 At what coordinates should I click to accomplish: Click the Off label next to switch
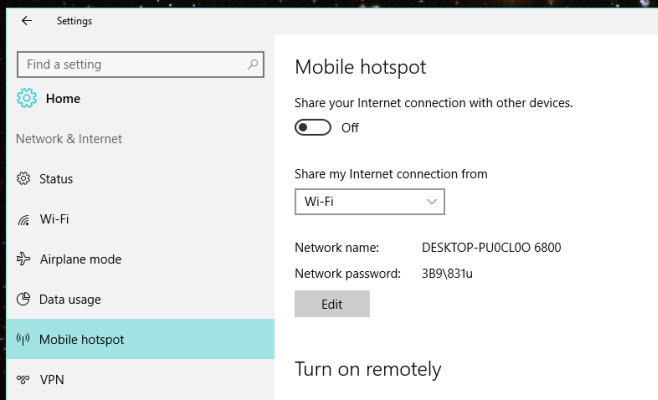pyautogui.click(x=350, y=128)
